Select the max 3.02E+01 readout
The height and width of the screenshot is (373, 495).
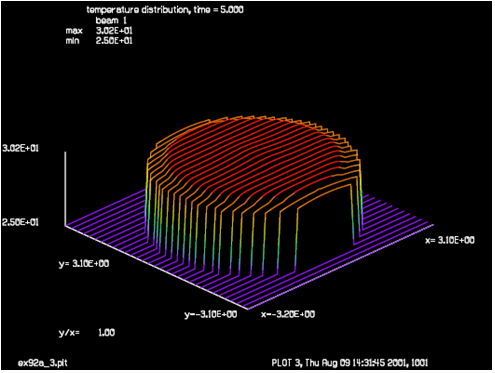[x=99, y=31]
